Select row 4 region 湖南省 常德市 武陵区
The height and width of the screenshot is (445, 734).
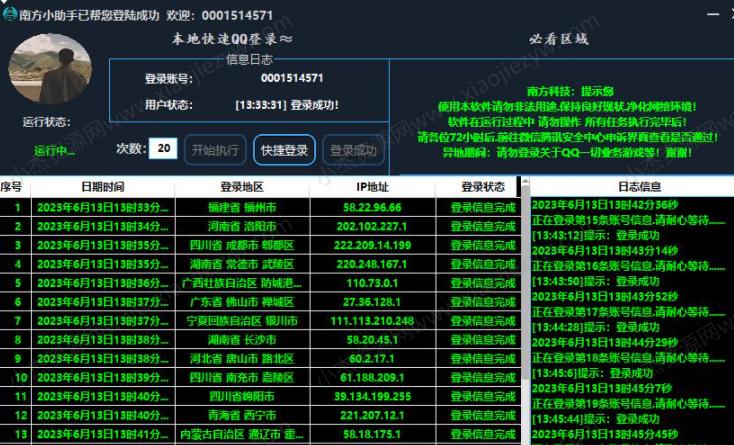point(242,264)
